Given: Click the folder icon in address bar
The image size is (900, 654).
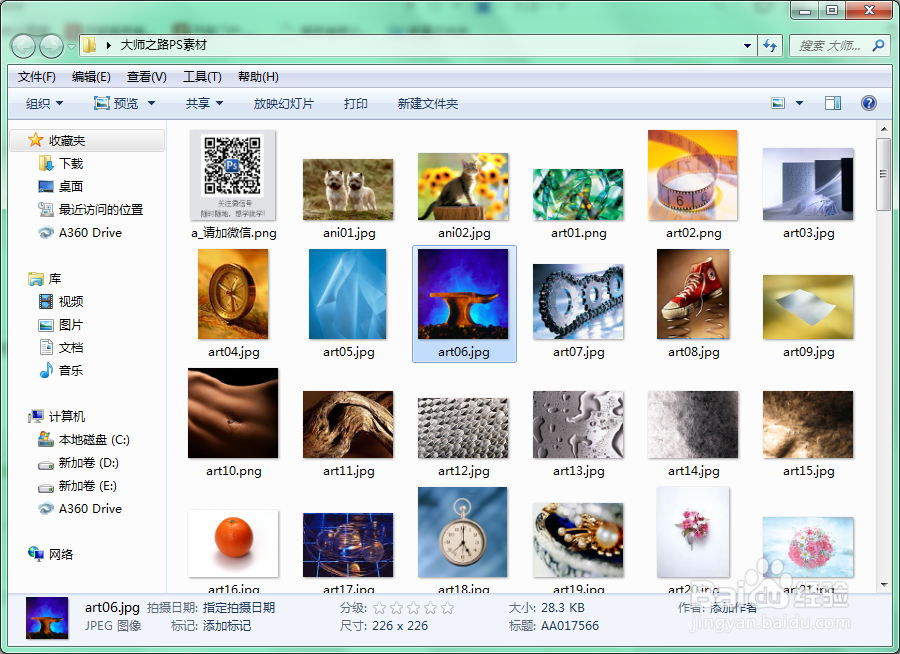Looking at the screenshot, I should [89, 45].
